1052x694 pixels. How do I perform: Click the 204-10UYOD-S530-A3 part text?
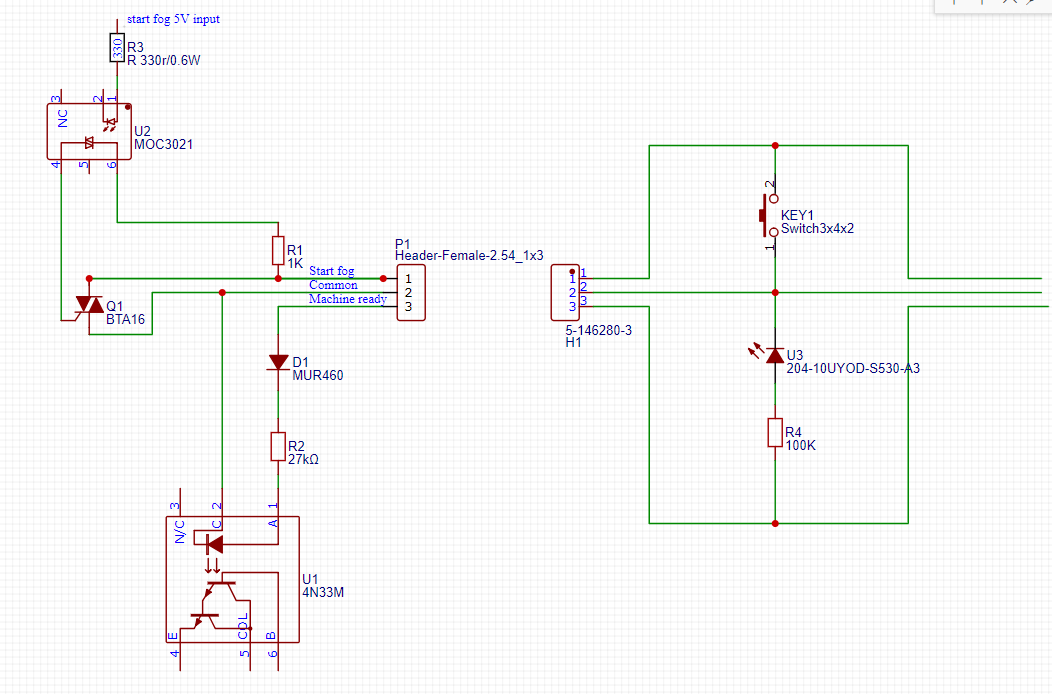[x=853, y=368]
